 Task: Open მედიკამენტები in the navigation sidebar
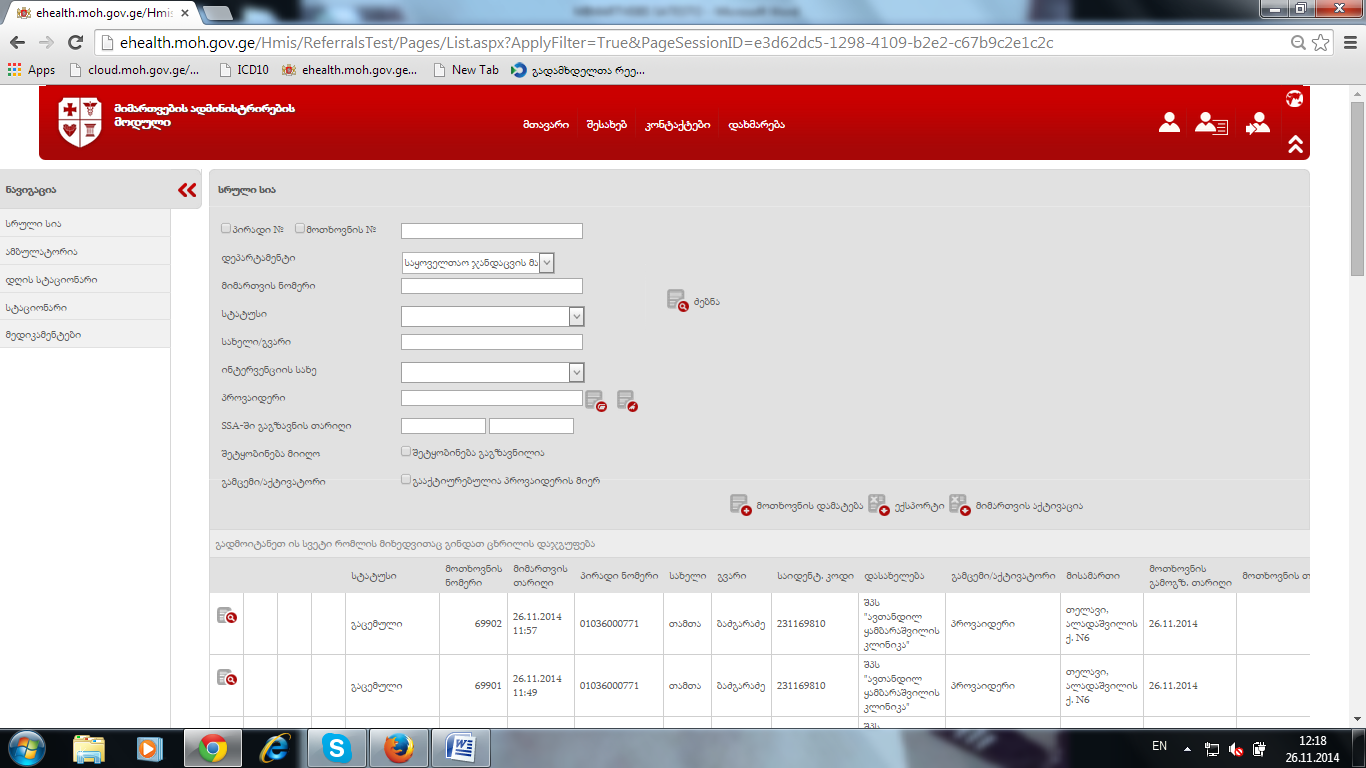point(44,335)
